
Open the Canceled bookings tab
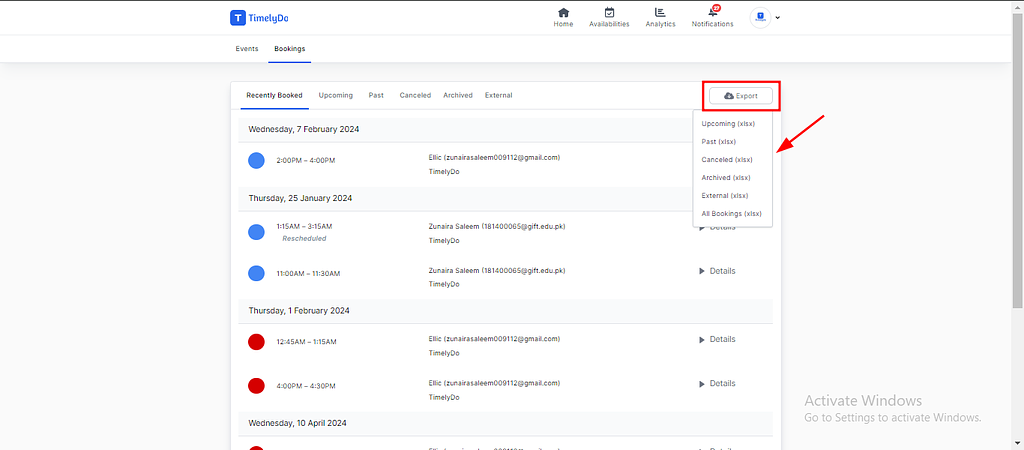click(x=415, y=95)
